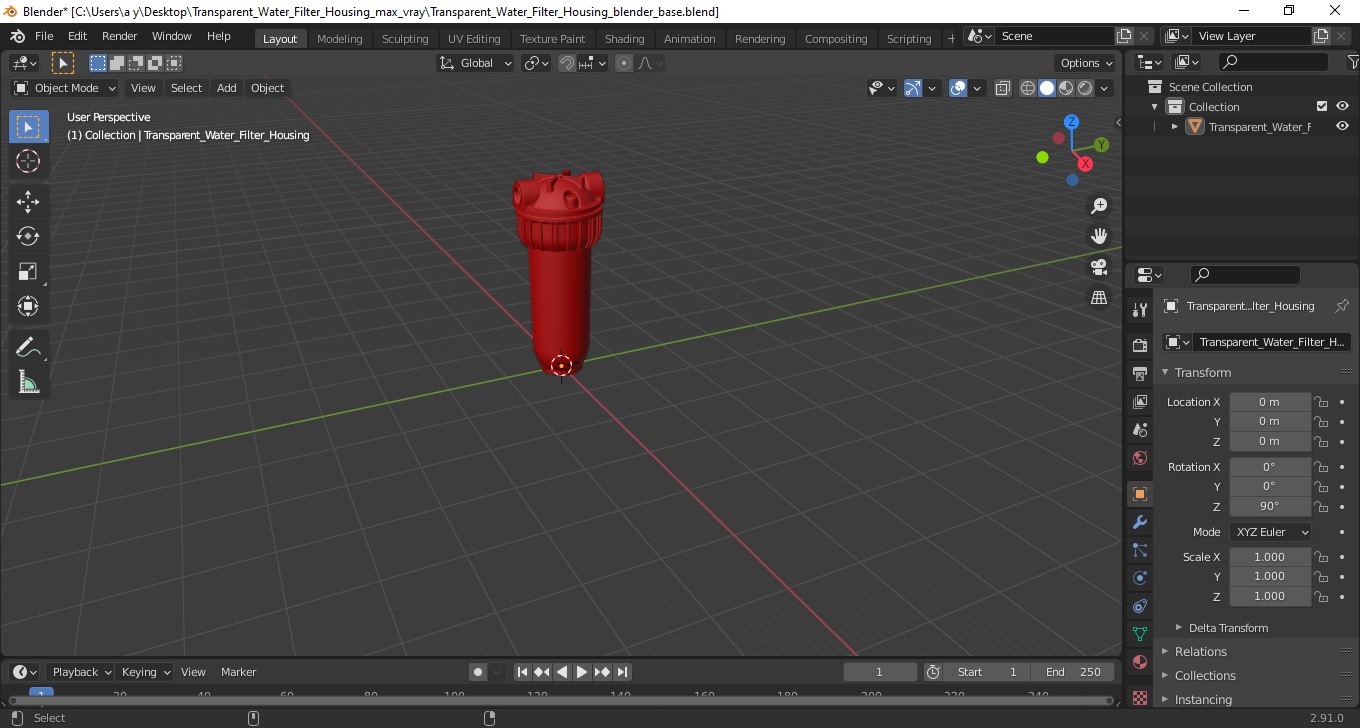This screenshot has height=728, width=1360.
Task: Jump to timeline end button
Action: [x=622, y=672]
